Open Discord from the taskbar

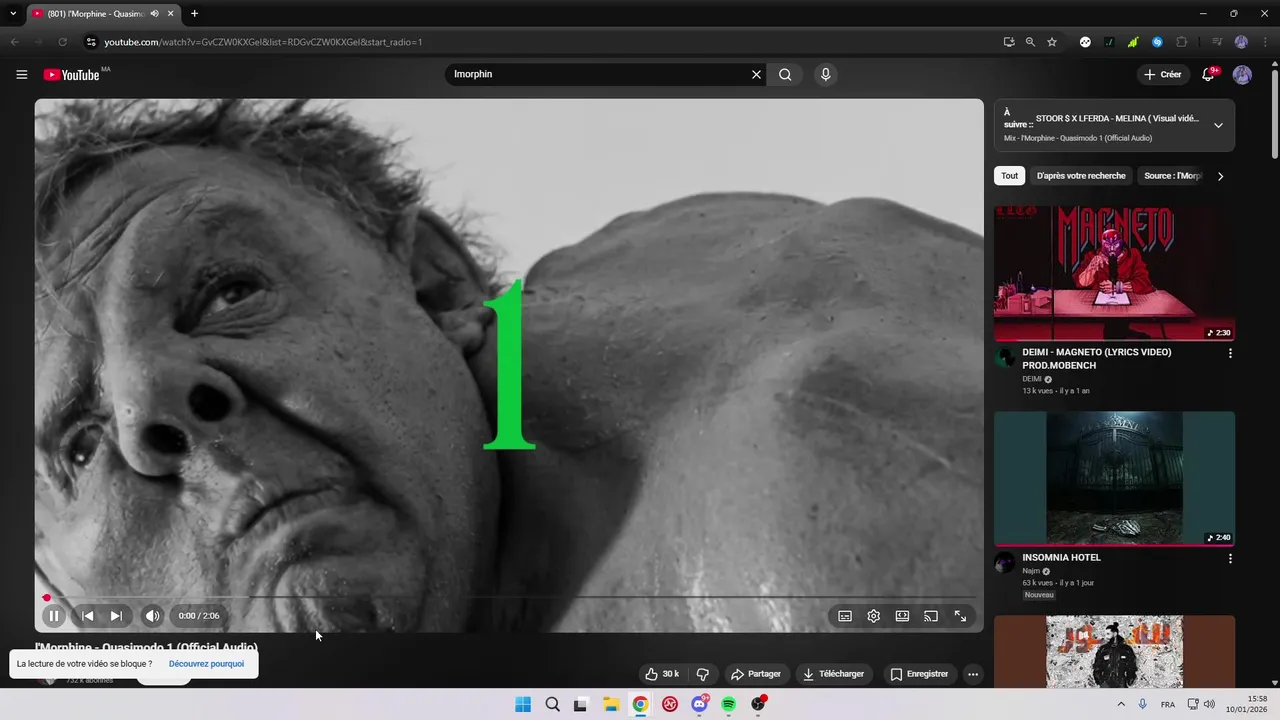[699, 704]
